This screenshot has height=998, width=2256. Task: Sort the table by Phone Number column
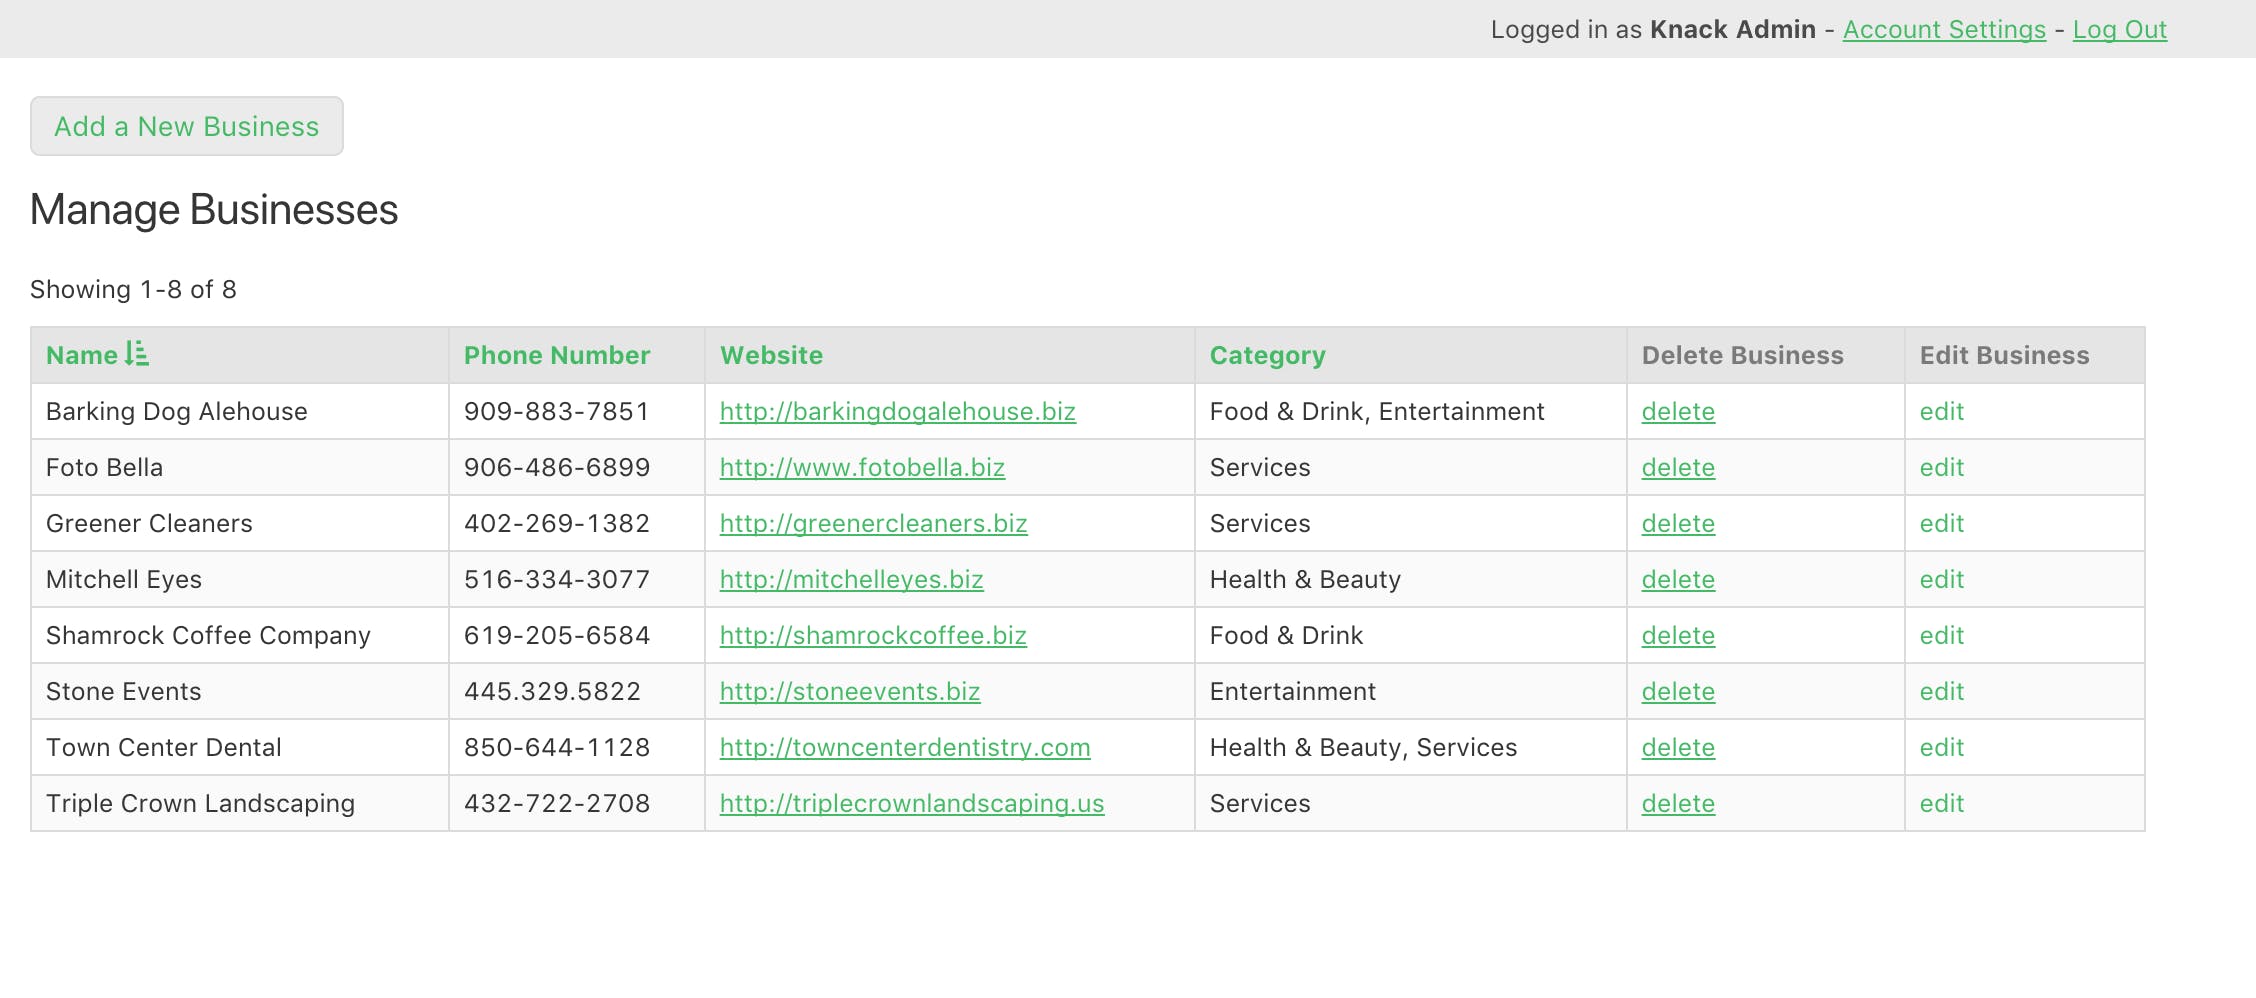(x=556, y=355)
